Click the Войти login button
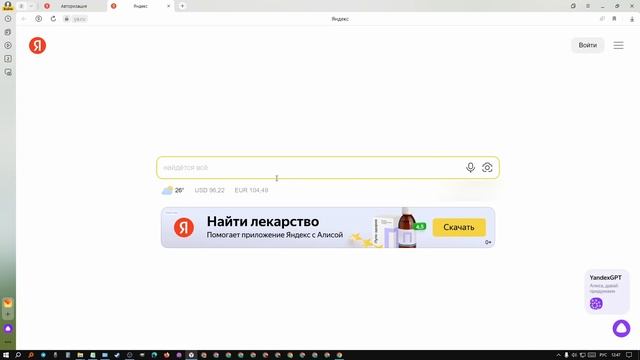The width and height of the screenshot is (640, 360). tap(587, 45)
